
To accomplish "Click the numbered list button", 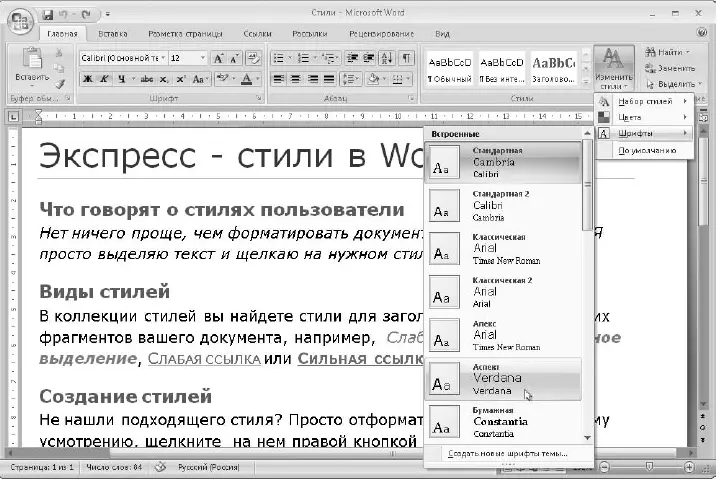I will [303, 58].
